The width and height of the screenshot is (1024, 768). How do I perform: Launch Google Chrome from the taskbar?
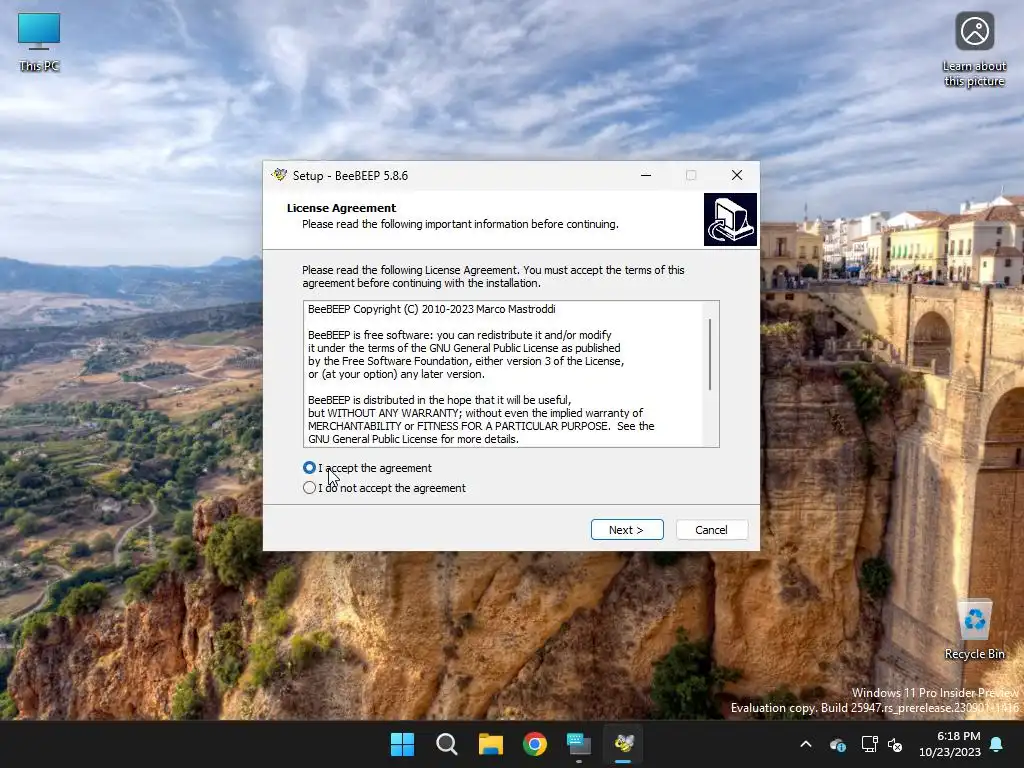[535, 744]
